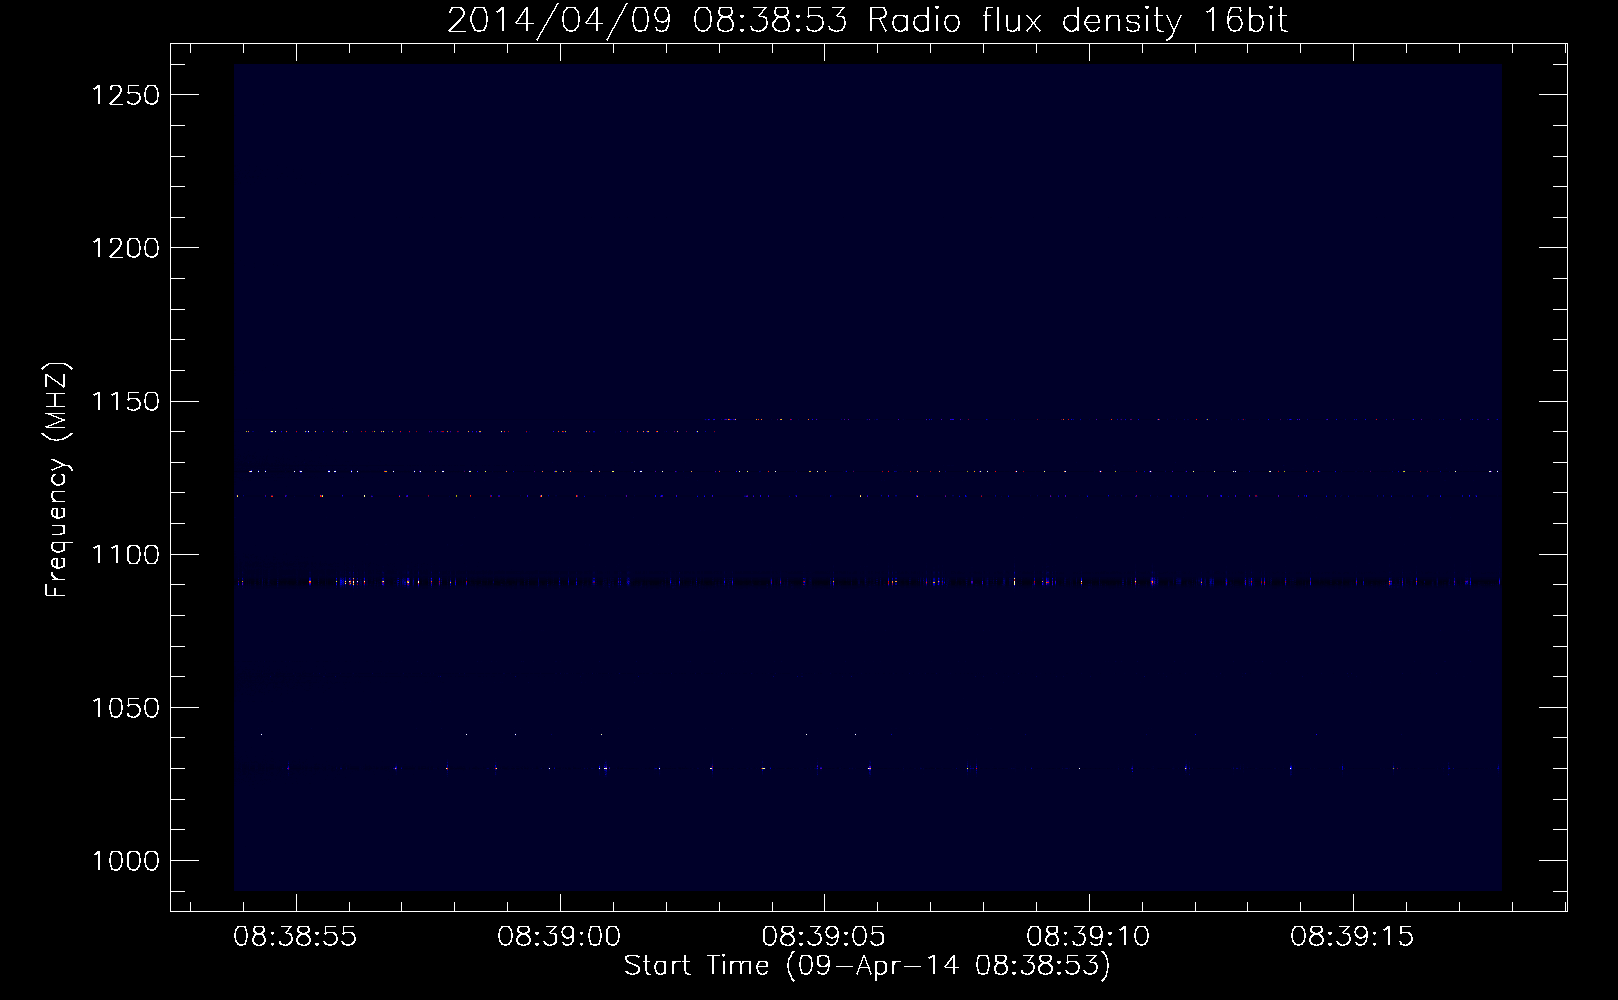Click the 1100 frequency tick label
Viewport: 1618px width, 1000px height.
click(x=125, y=555)
